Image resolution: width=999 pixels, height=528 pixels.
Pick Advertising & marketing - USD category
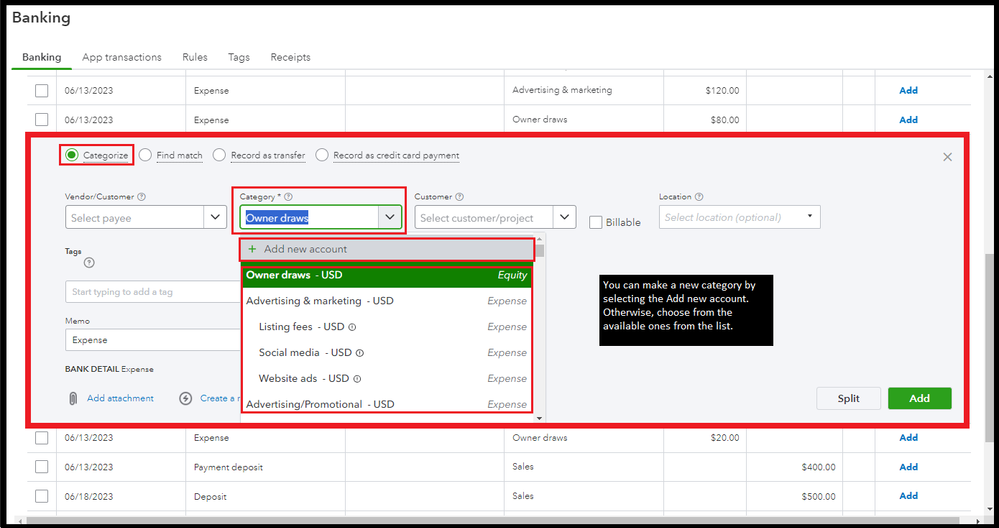click(387, 301)
